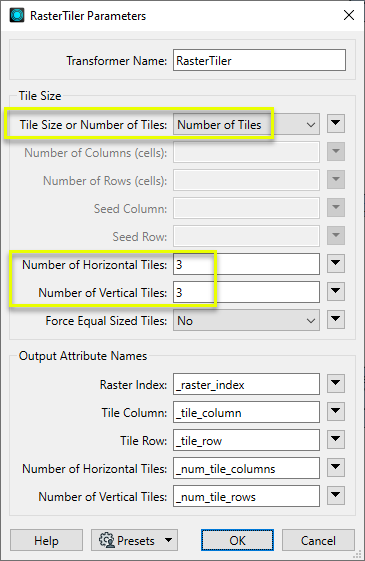Click the field containing 3 for Vertical Tiles
The height and width of the screenshot is (561, 365).
tap(246, 292)
